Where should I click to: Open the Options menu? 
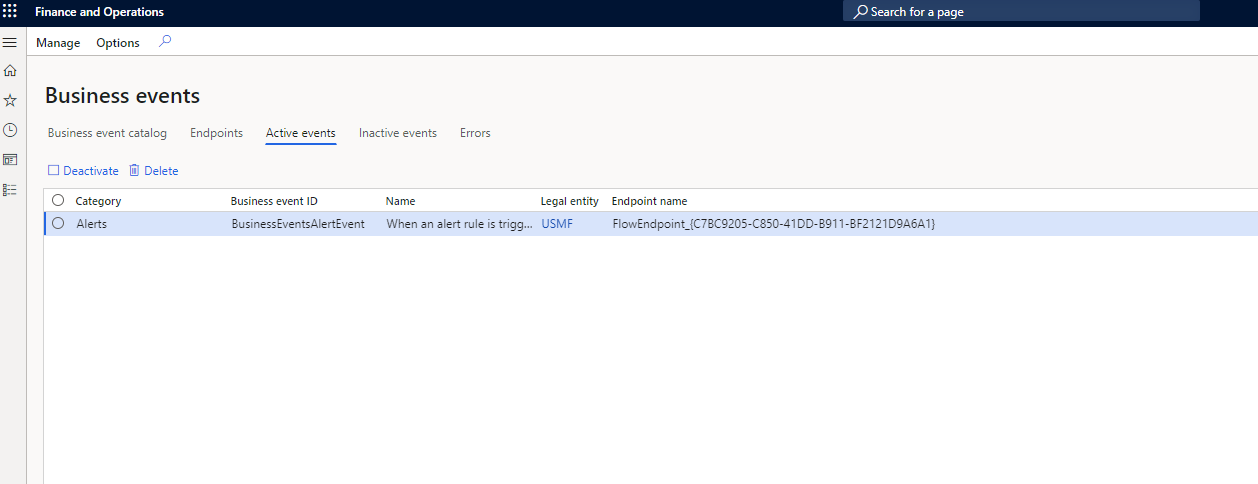pos(118,43)
